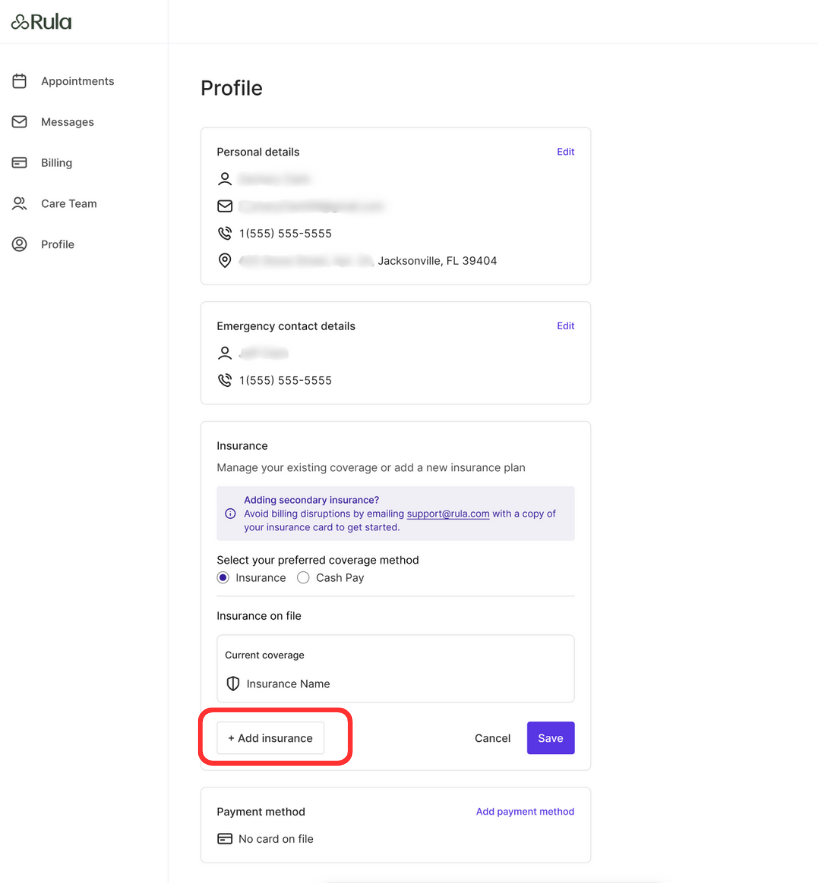This screenshot has width=818, height=883.
Task: Click the Profile person icon in sidebar
Action: tap(19, 244)
